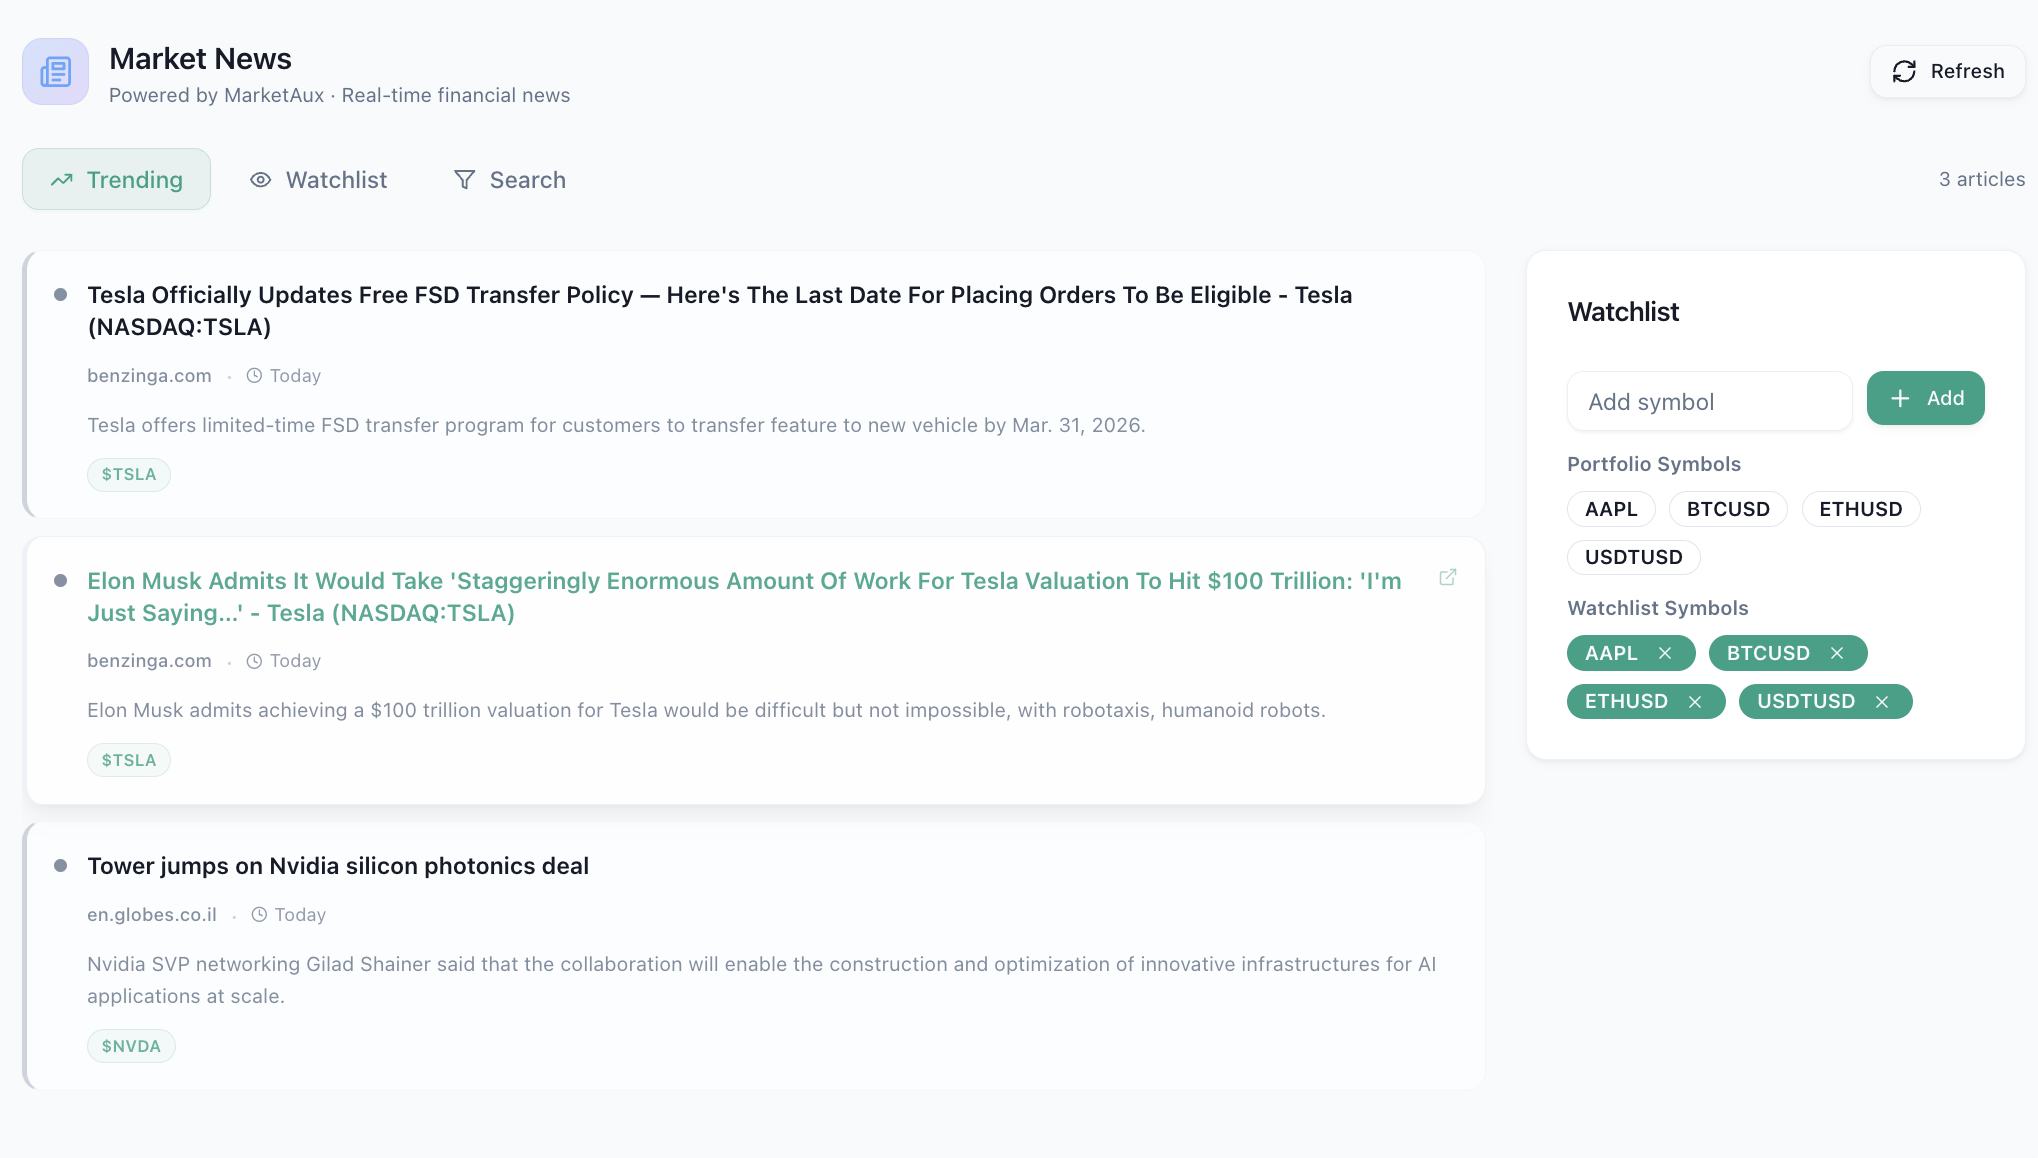Click the Refresh button

point(1947,72)
